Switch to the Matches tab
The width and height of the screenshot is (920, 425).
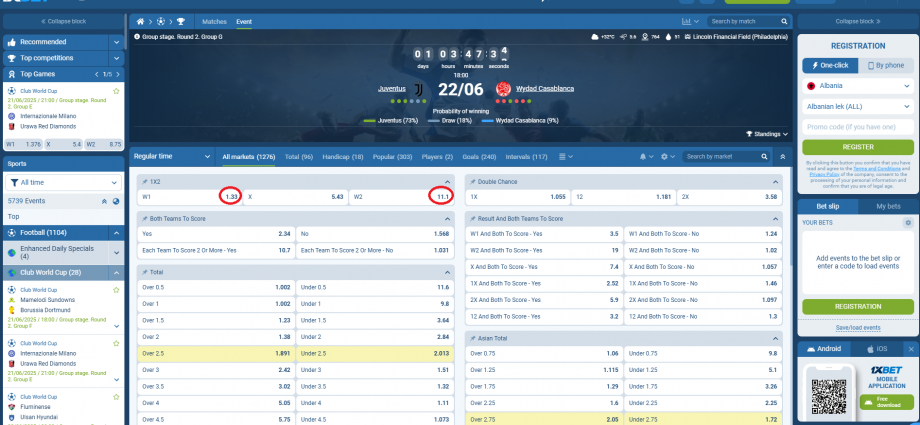tap(214, 22)
